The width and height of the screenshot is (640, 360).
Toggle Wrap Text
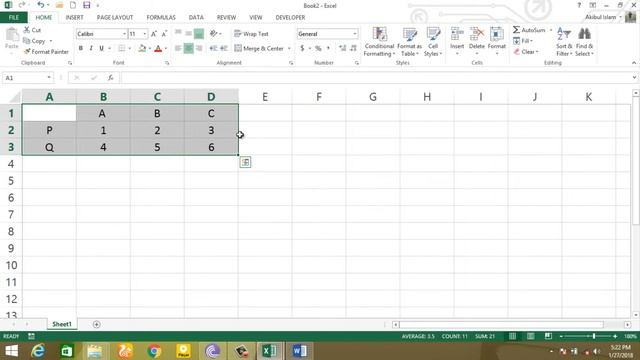click(251, 34)
